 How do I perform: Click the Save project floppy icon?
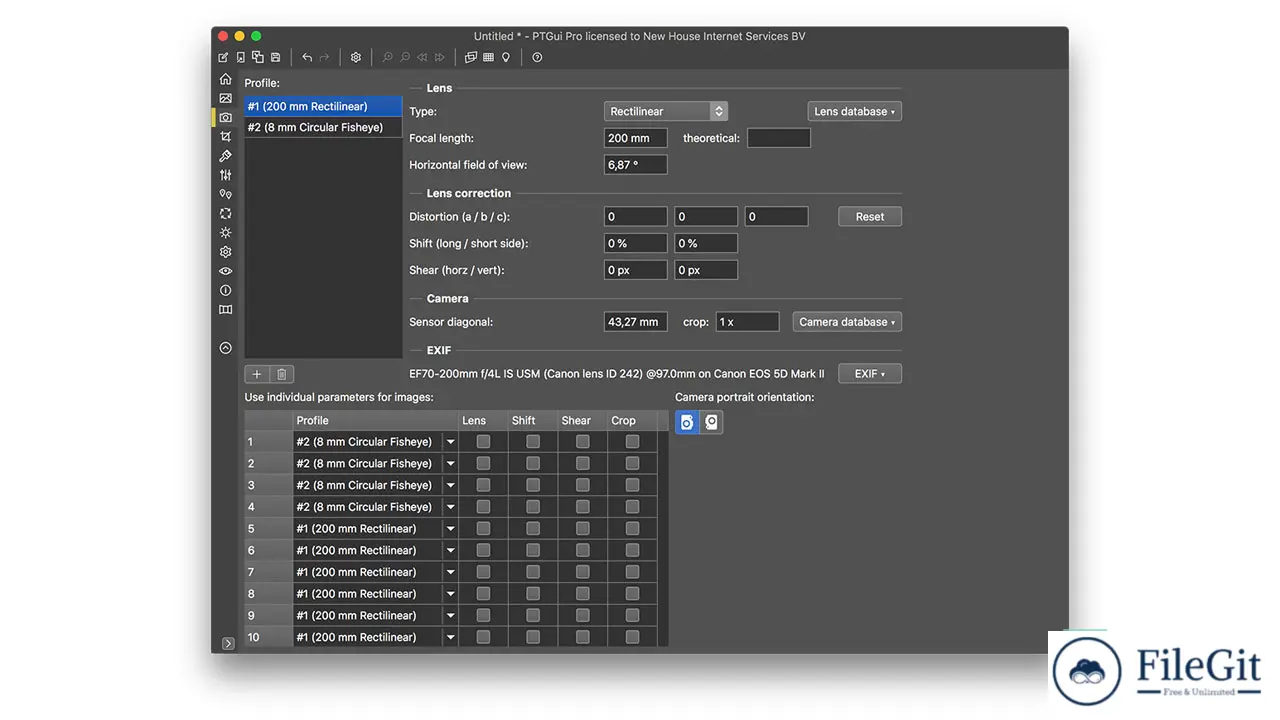pyautogui.click(x=275, y=58)
